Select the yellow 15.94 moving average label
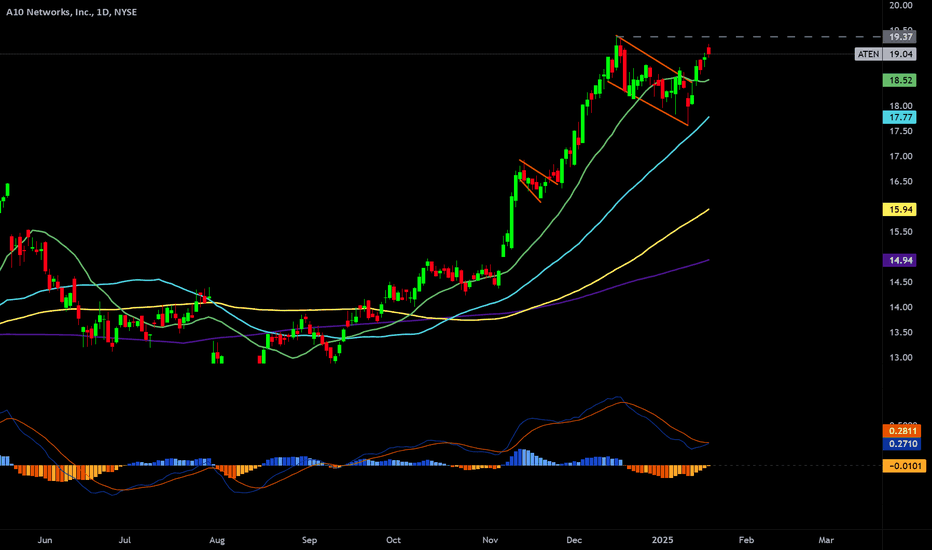Screen dimensions: 932x550 [900, 209]
